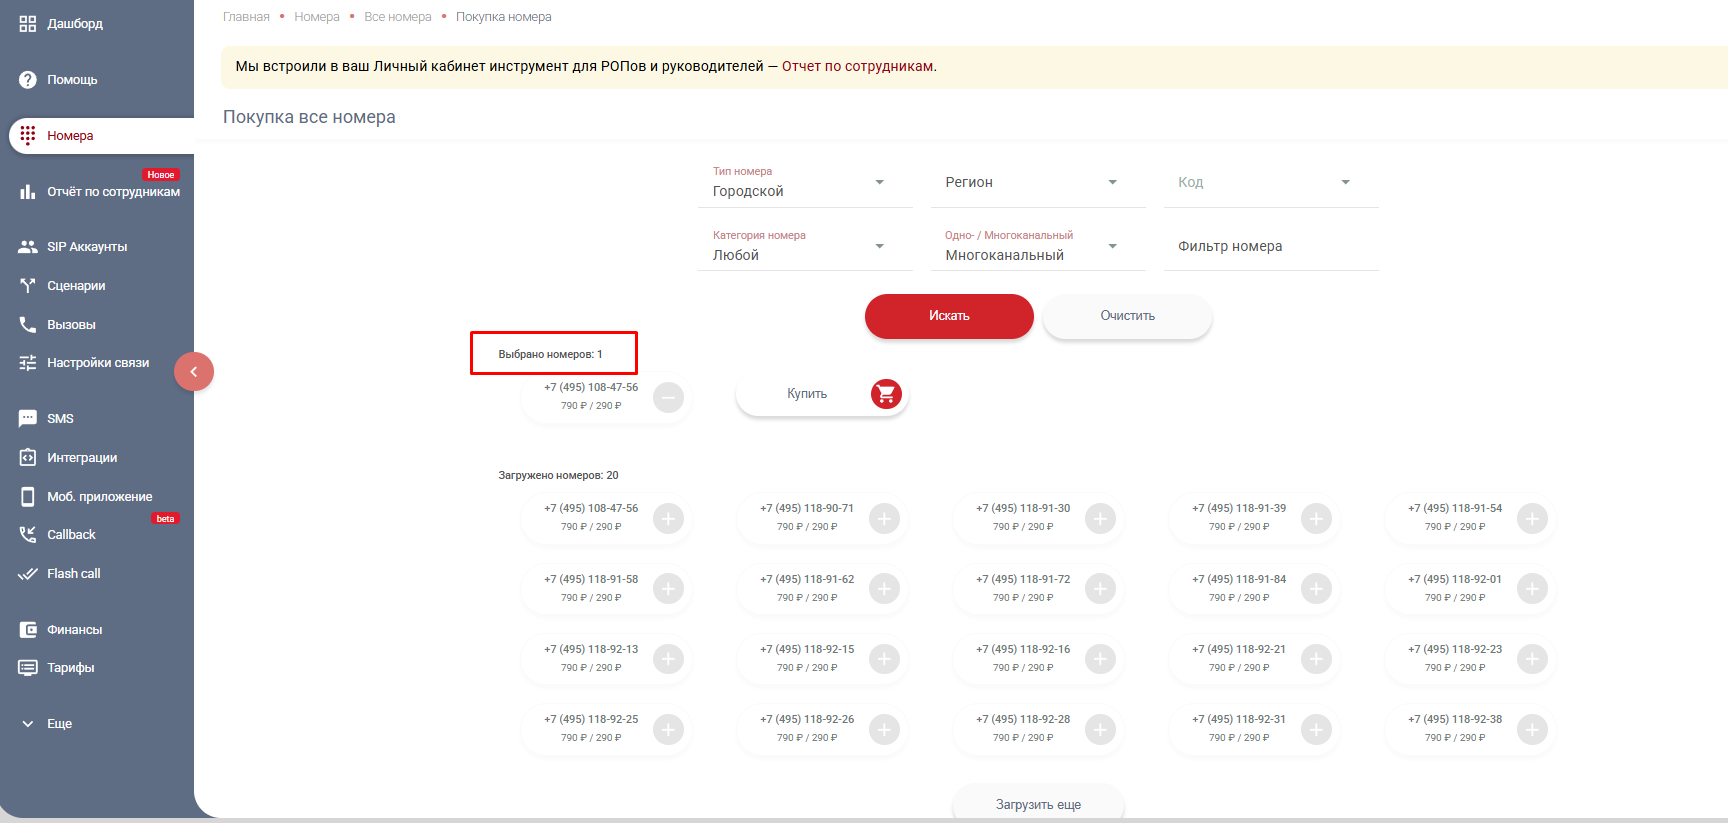
Task: Expand the Еще sidebar section
Action: point(28,724)
